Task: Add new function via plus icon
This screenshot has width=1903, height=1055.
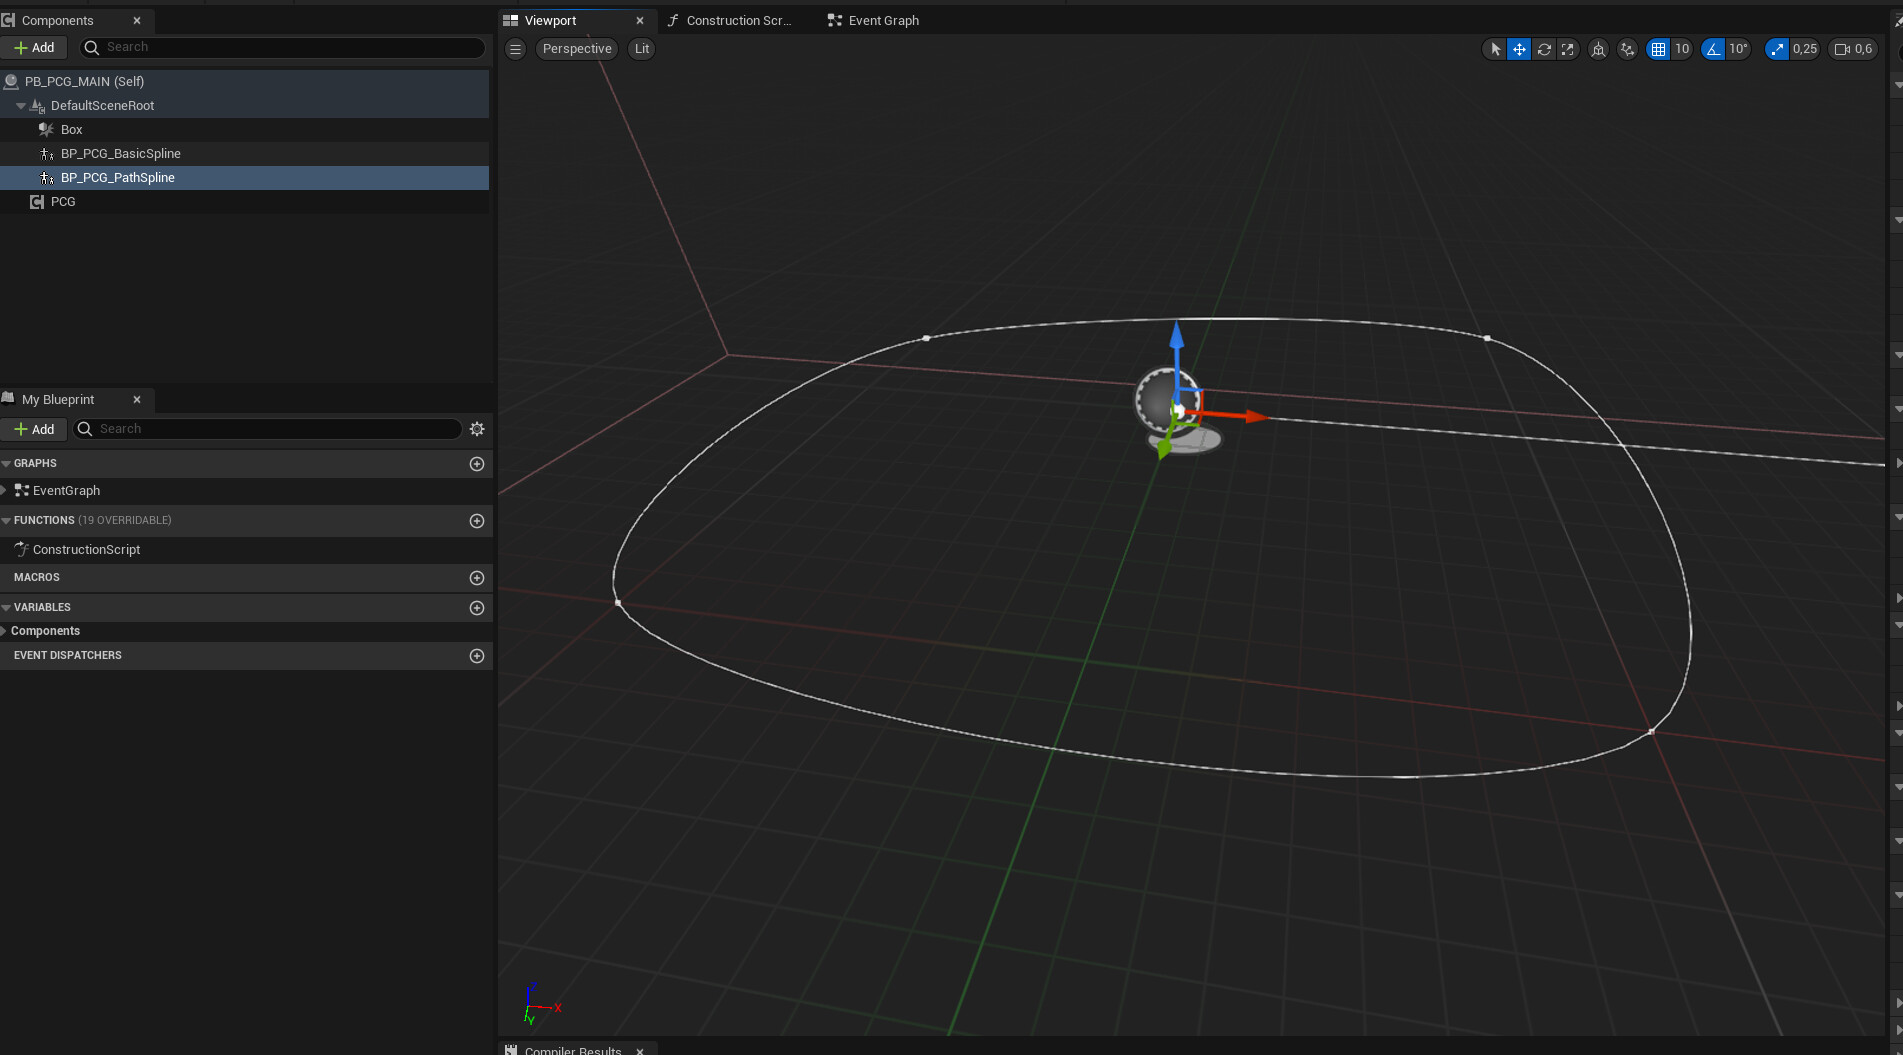Action: tap(477, 521)
